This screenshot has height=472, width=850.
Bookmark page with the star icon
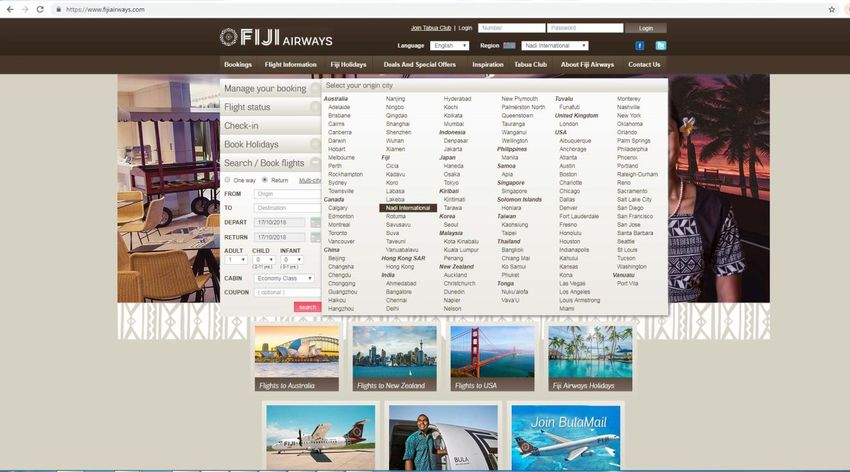[x=831, y=9]
